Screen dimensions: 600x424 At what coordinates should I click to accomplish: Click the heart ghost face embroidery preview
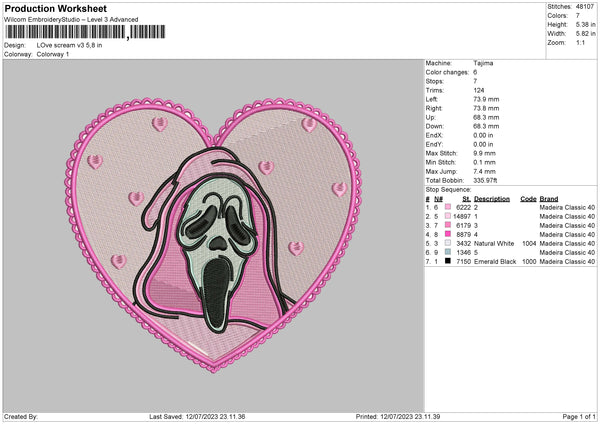click(214, 235)
